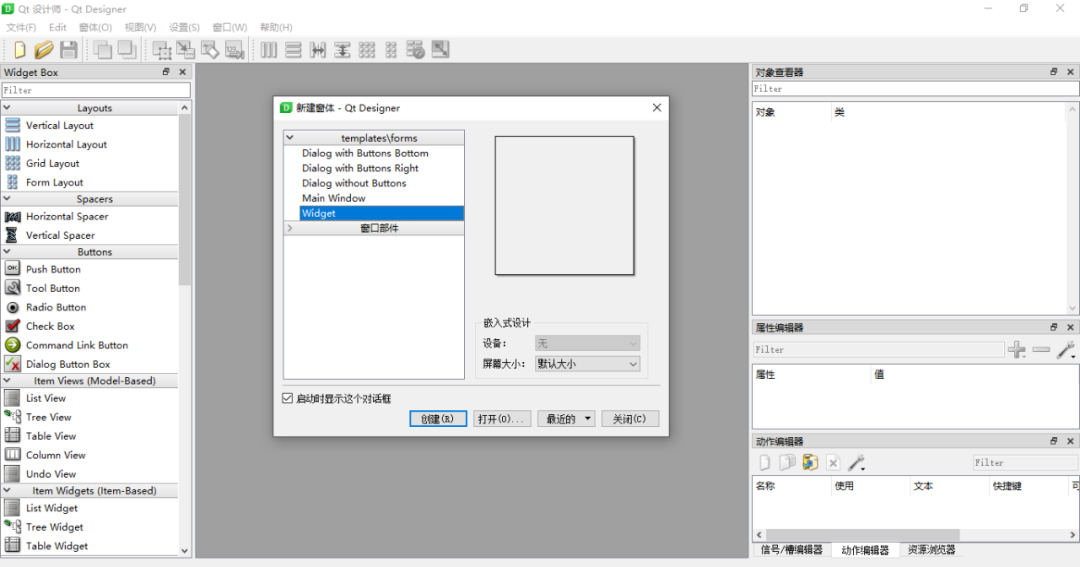Open the wrench dropdown in 动作编辑器

pos(856,462)
